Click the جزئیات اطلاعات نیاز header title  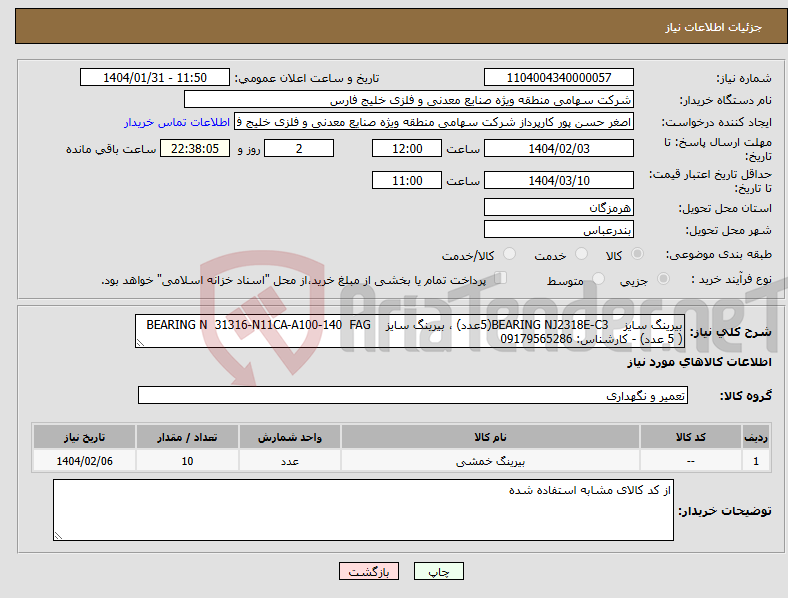click(714, 27)
